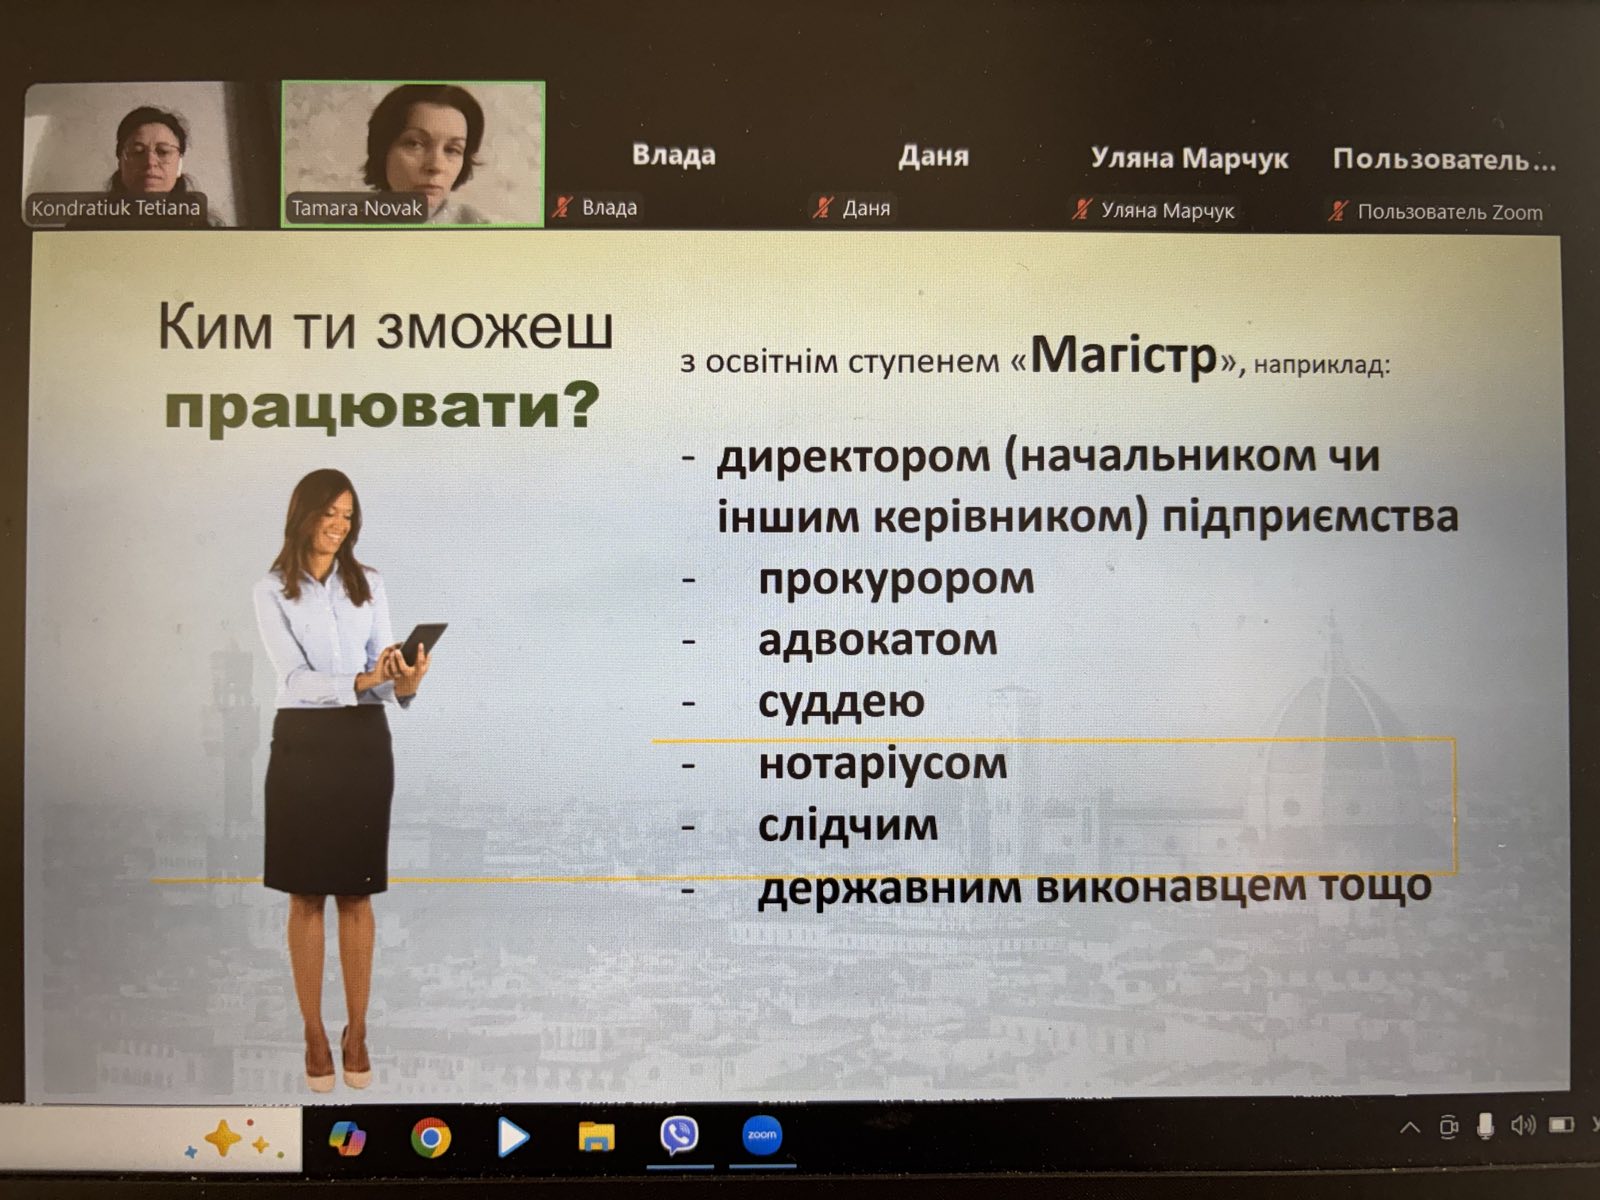The height and width of the screenshot is (1200, 1600).
Task: Click the 'нотаріусом' list item
Action: [x=883, y=764]
